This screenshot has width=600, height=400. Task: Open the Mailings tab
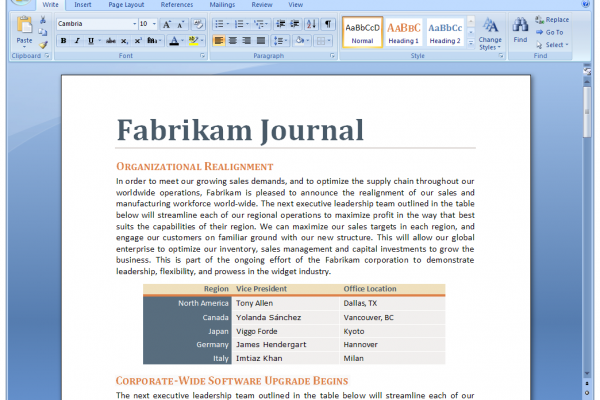222,5
